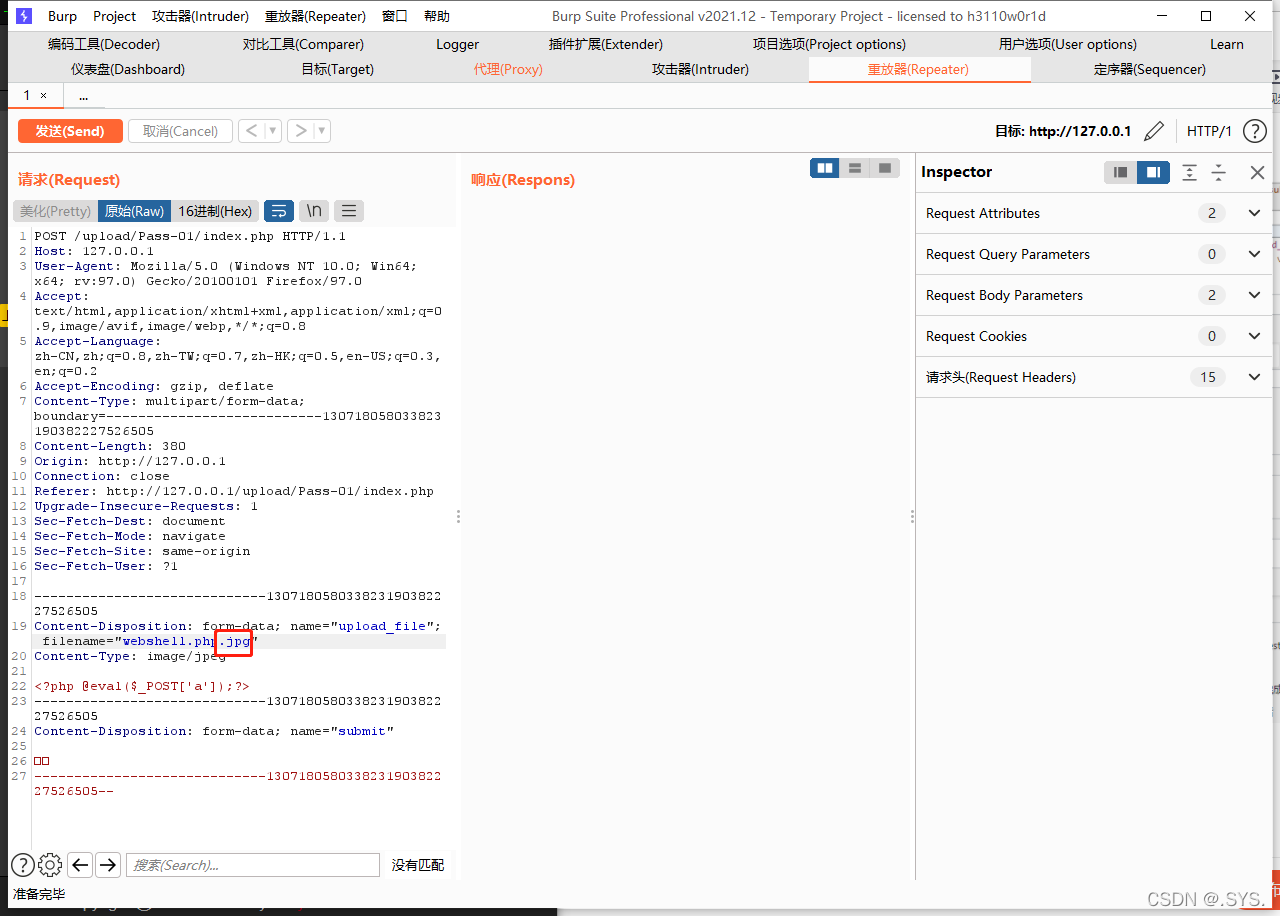Click the pencil icon to edit target
1280x916 pixels.
tap(1154, 131)
